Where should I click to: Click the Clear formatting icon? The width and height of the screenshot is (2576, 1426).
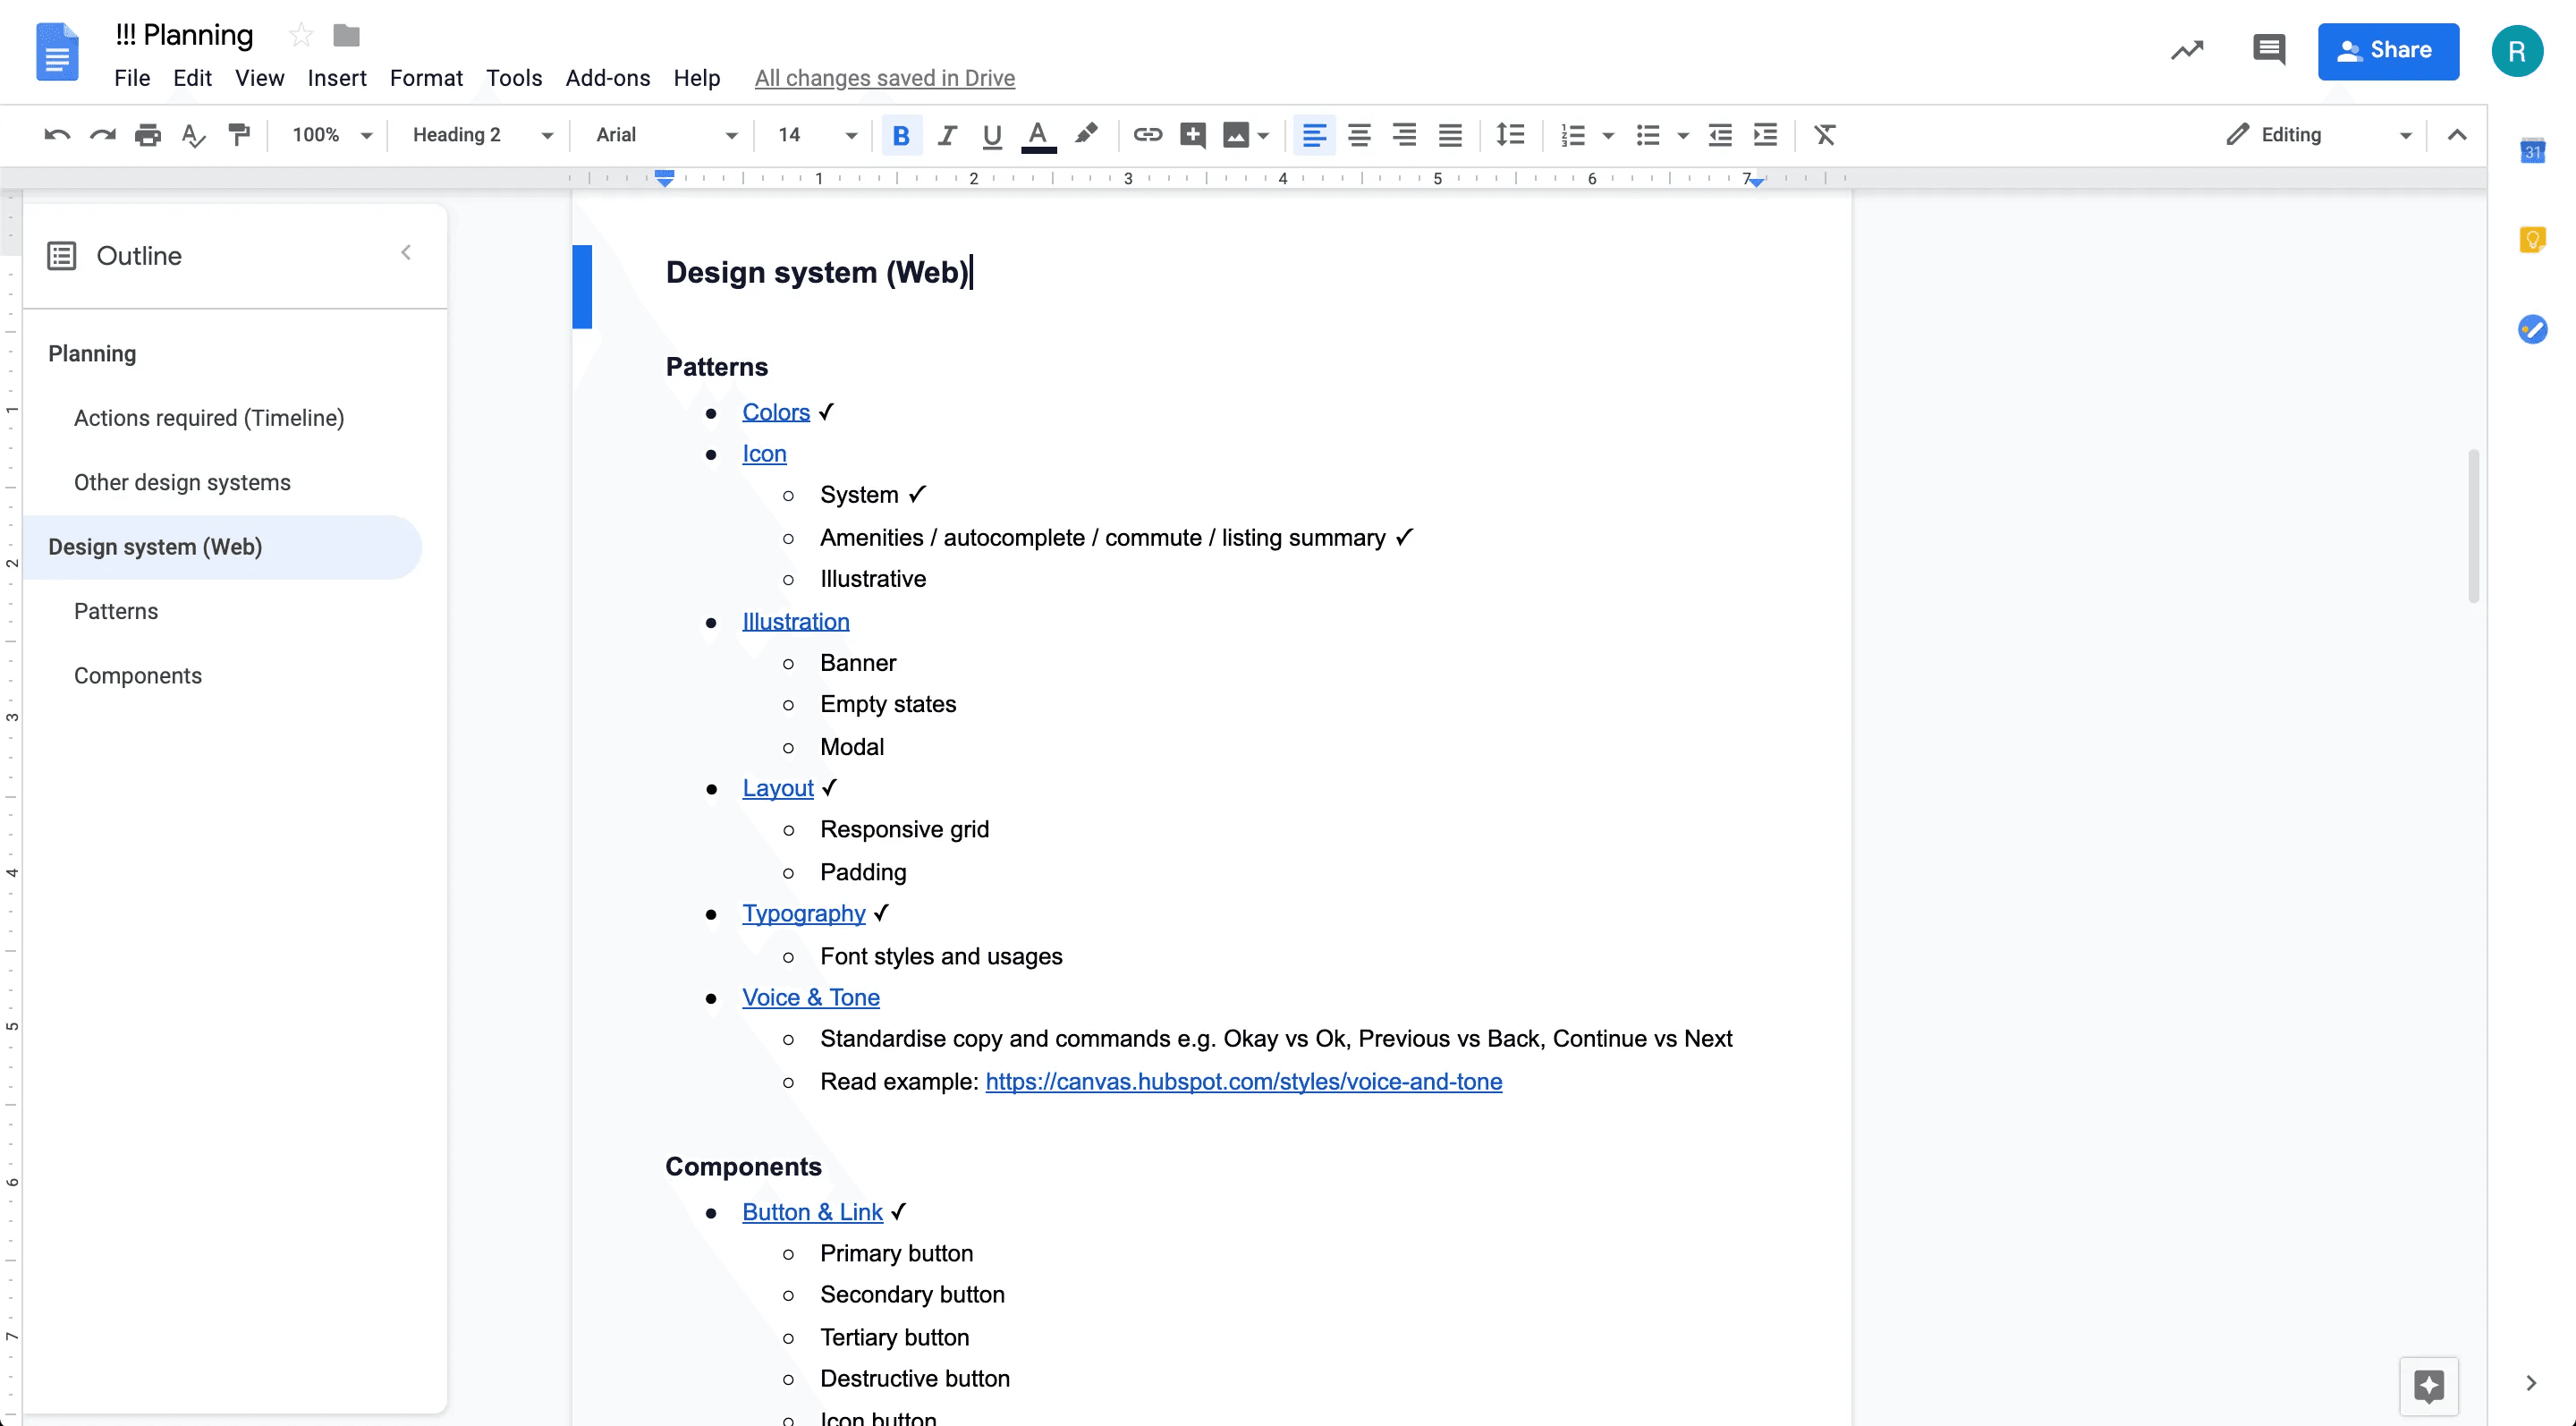click(1824, 135)
